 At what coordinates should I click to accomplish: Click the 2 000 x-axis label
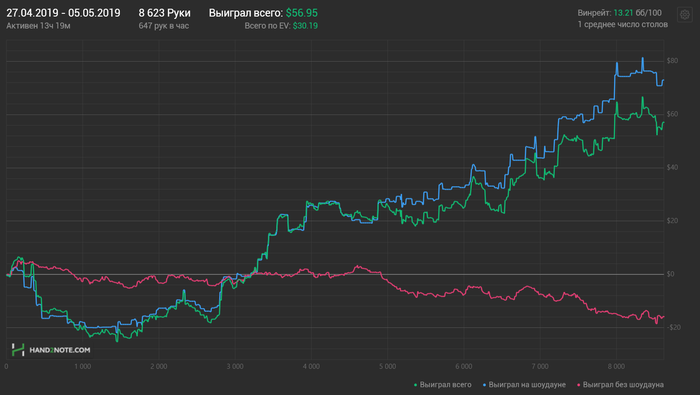click(x=159, y=366)
